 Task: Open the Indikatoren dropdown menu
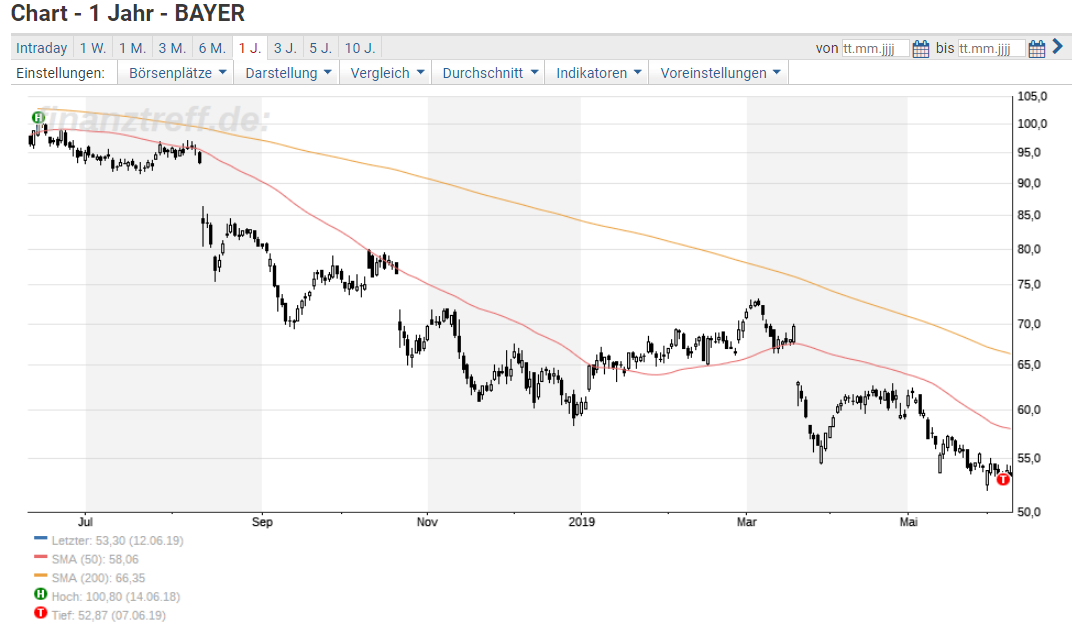point(598,72)
